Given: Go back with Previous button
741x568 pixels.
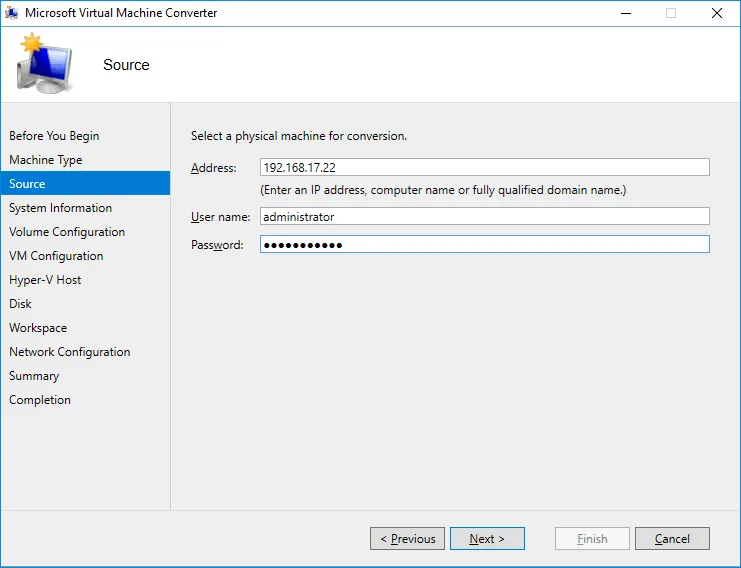Looking at the screenshot, I should [x=407, y=539].
